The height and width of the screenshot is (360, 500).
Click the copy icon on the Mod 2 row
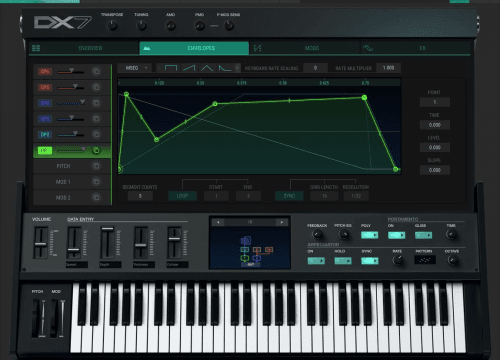(x=96, y=198)
